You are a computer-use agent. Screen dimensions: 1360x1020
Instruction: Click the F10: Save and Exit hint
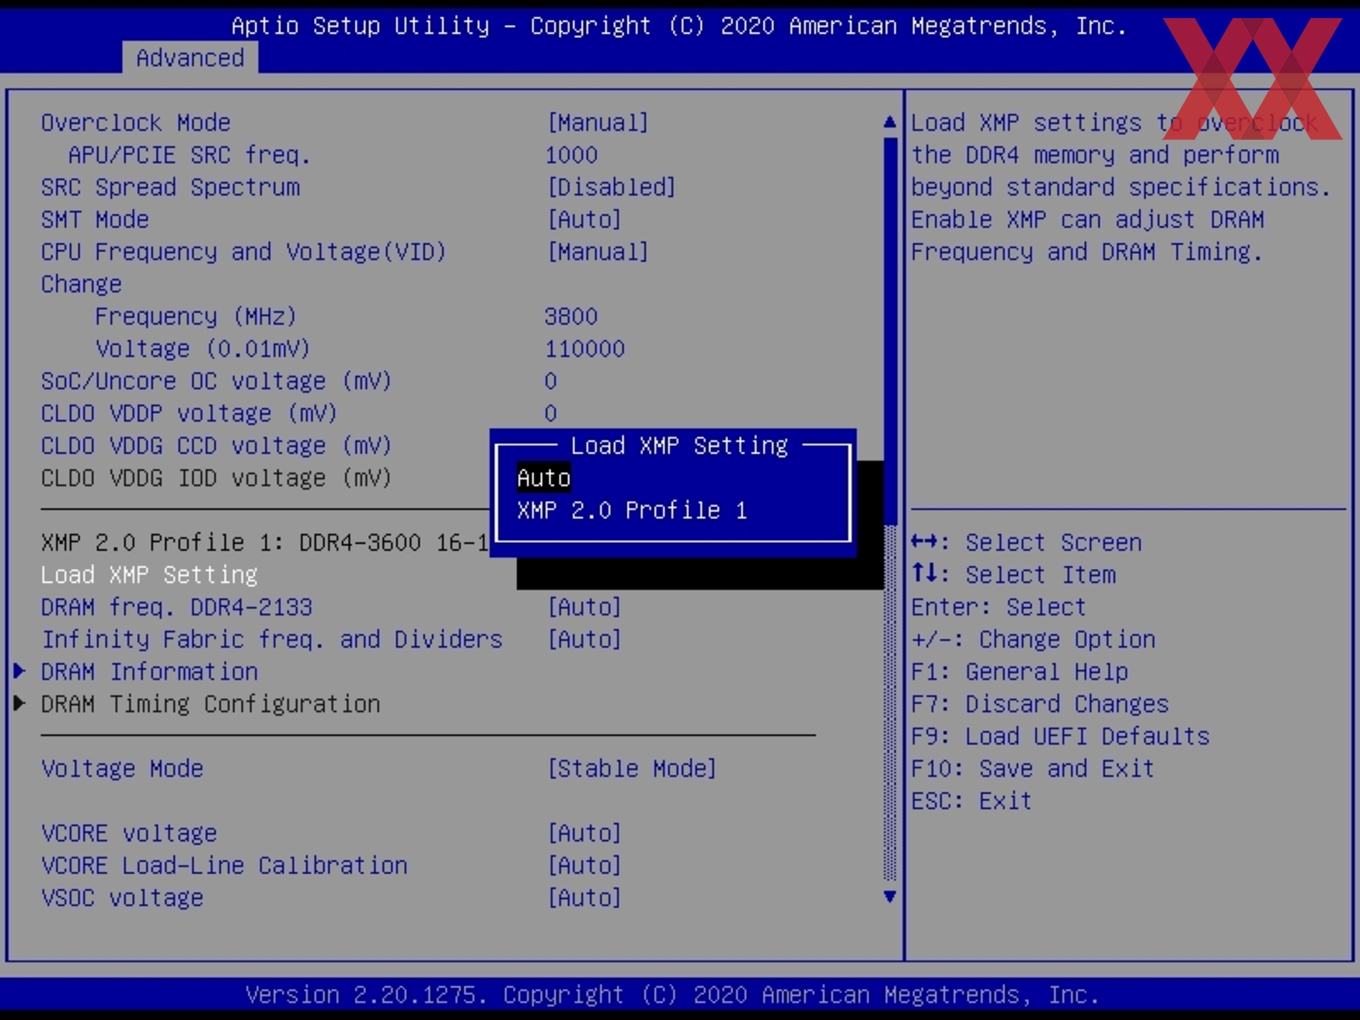pyautogui.click(x=1033, y=768)
